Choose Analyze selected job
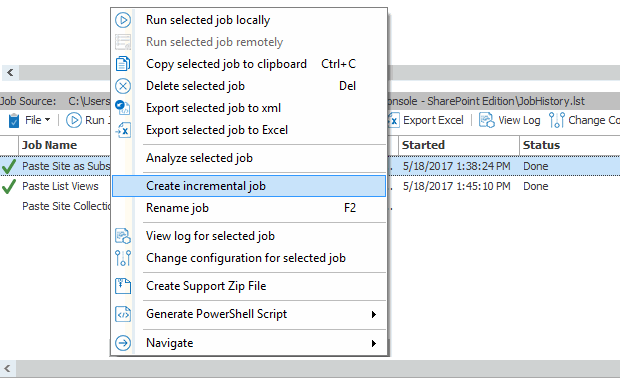This screenshot has width=620, height=378. (249, 158)
